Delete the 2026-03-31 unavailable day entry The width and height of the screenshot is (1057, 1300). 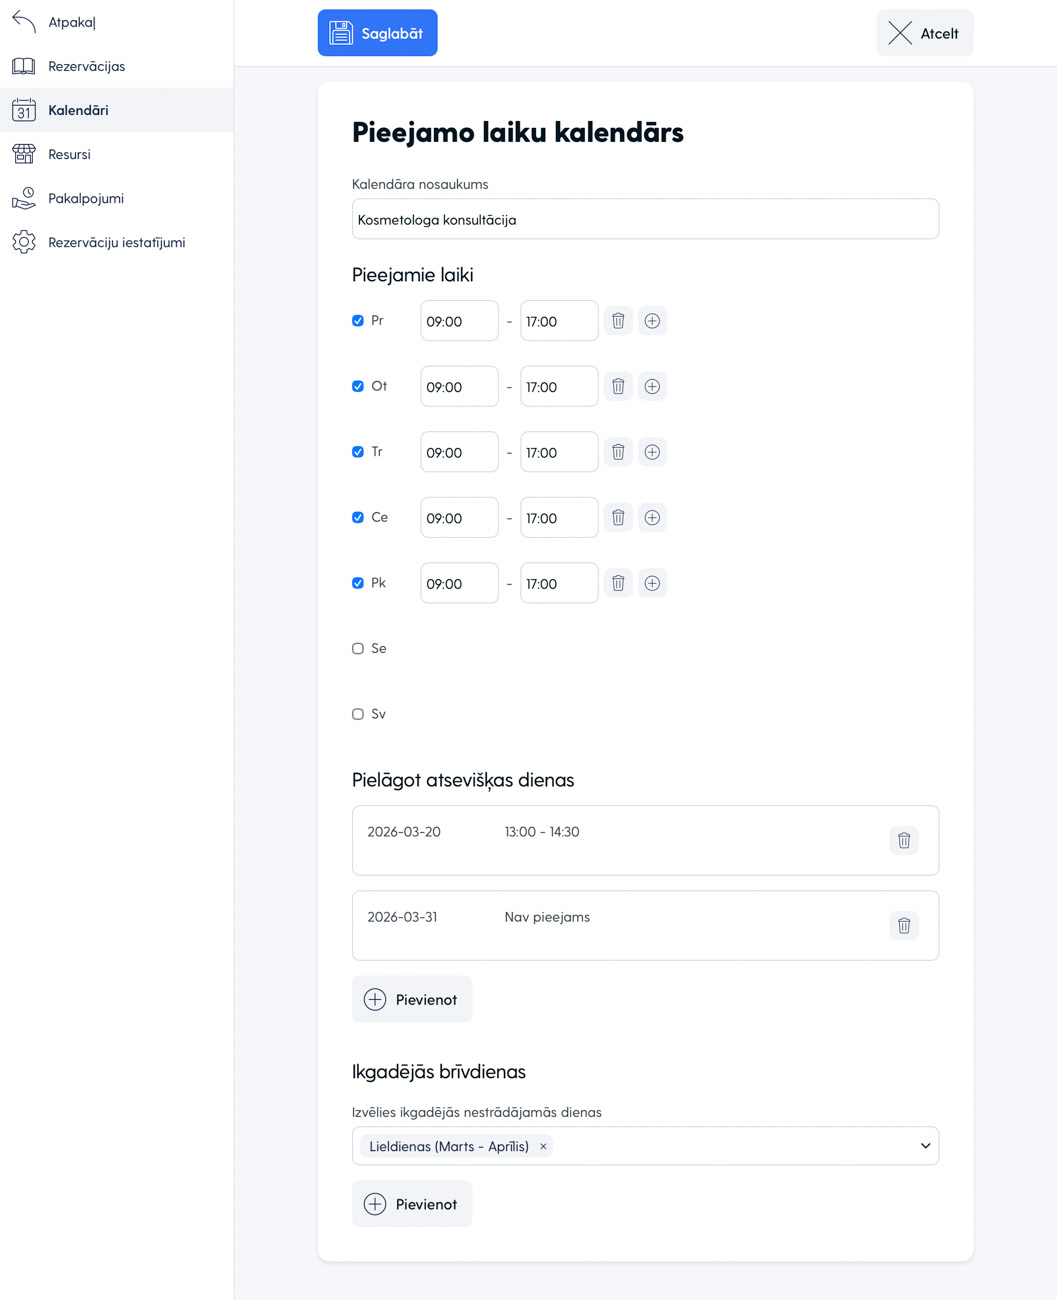coord(903,925)
